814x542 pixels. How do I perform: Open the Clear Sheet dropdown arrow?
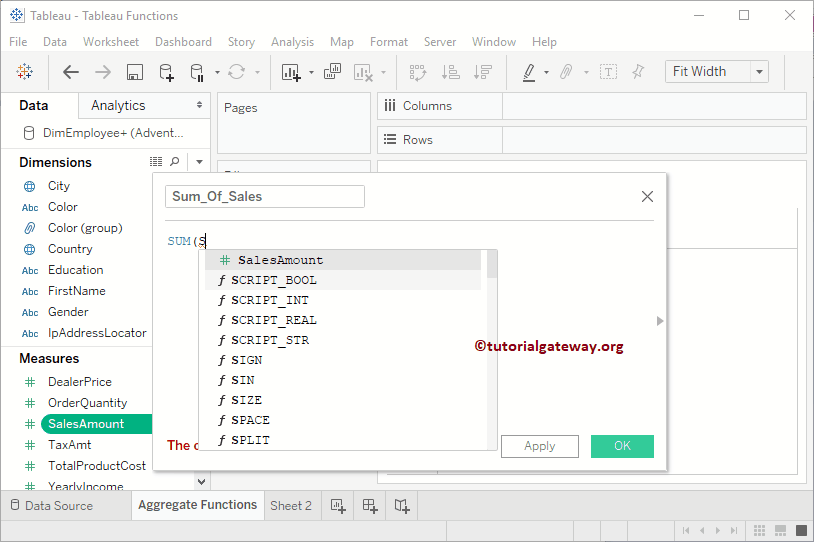click(x=383, y=72)
